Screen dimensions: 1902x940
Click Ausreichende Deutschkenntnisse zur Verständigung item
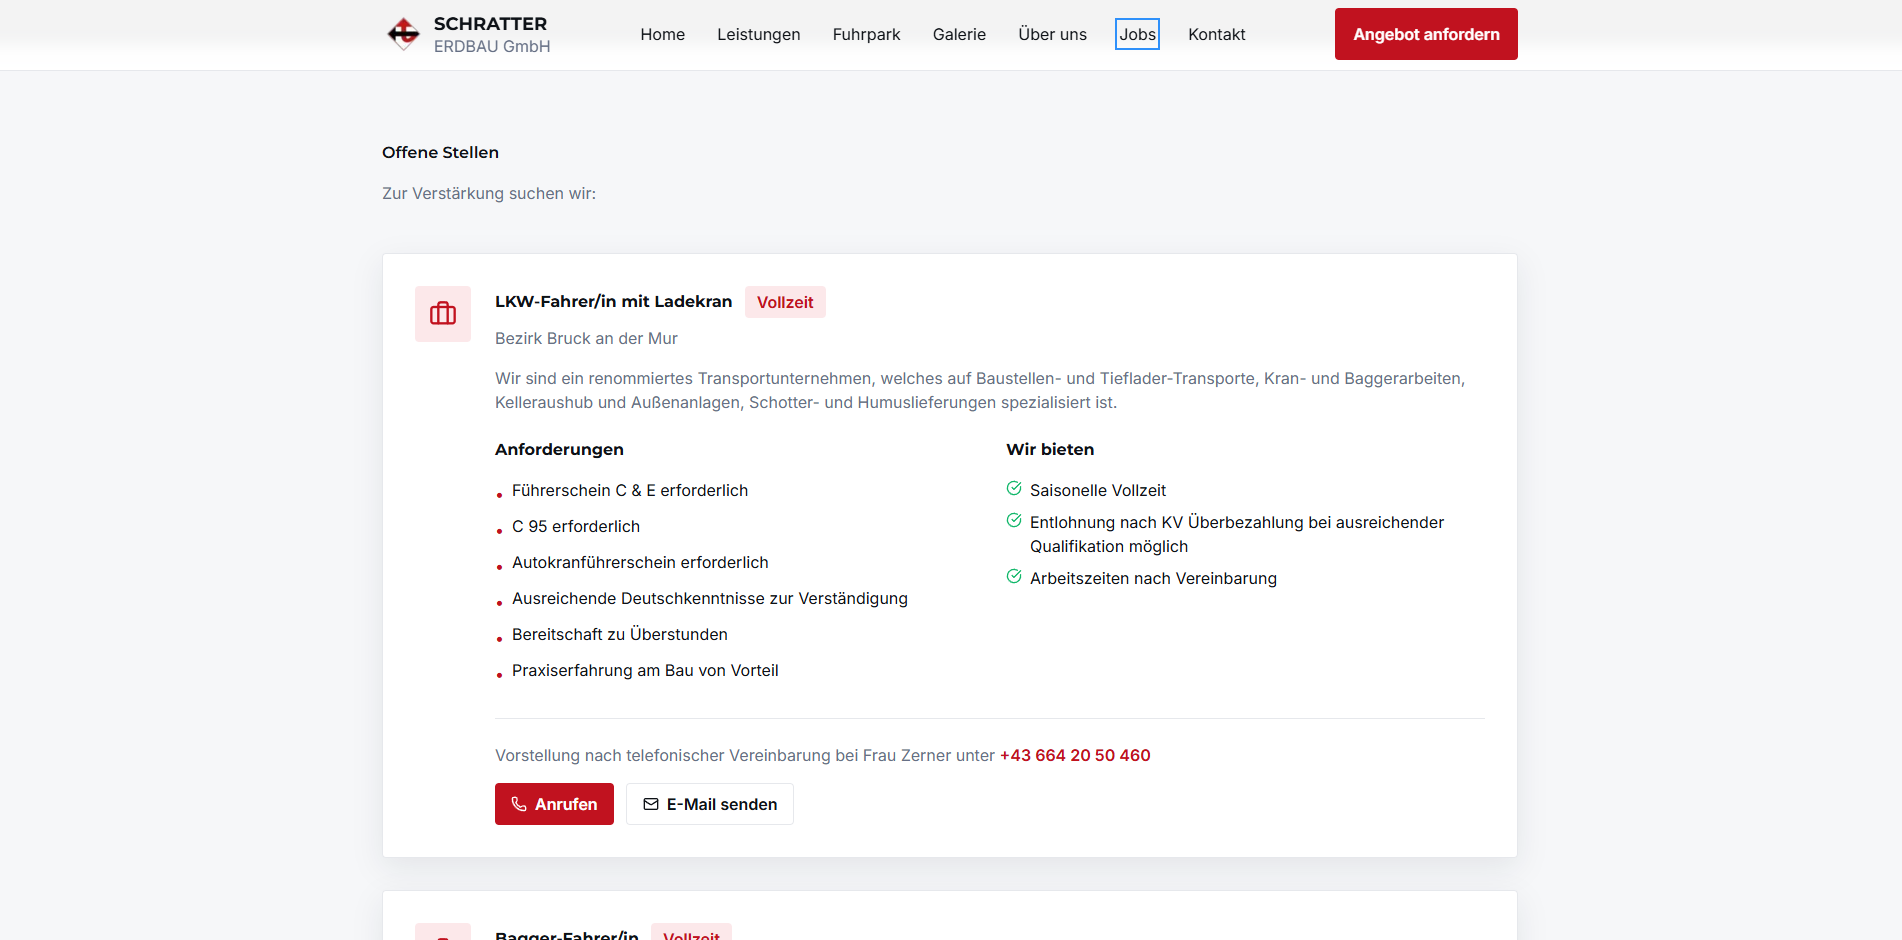tap(710, 598)
